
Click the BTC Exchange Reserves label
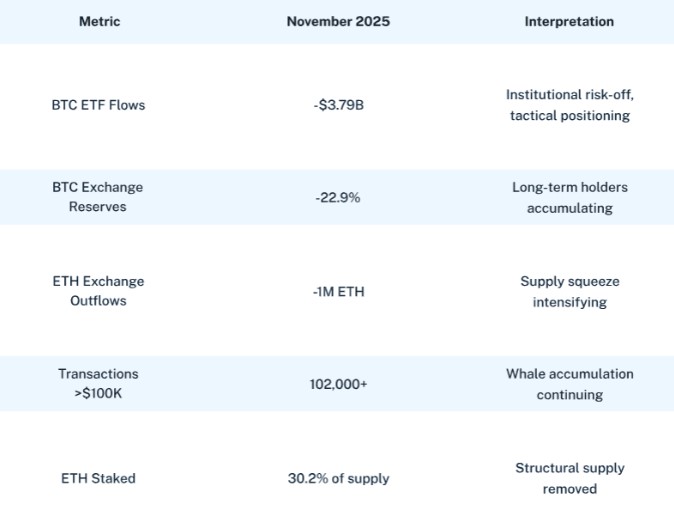click(98, 197)
